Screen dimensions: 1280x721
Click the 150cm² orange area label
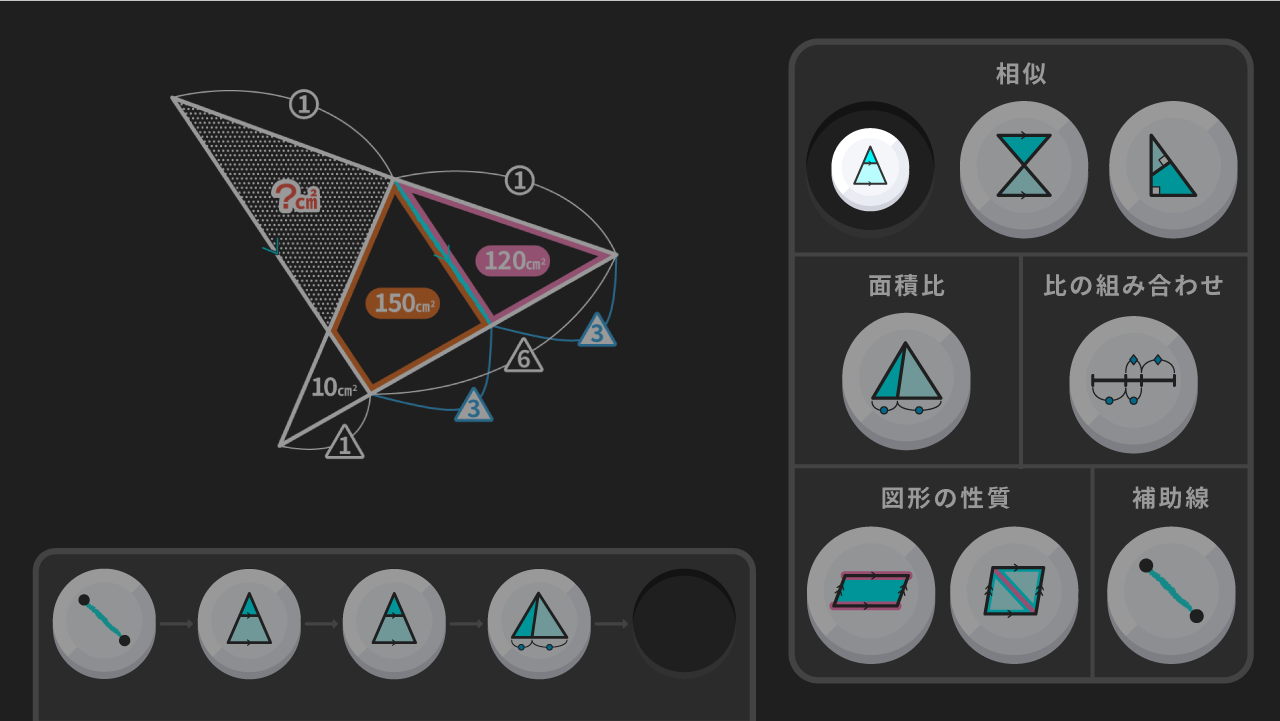click(x=402, y=303)
